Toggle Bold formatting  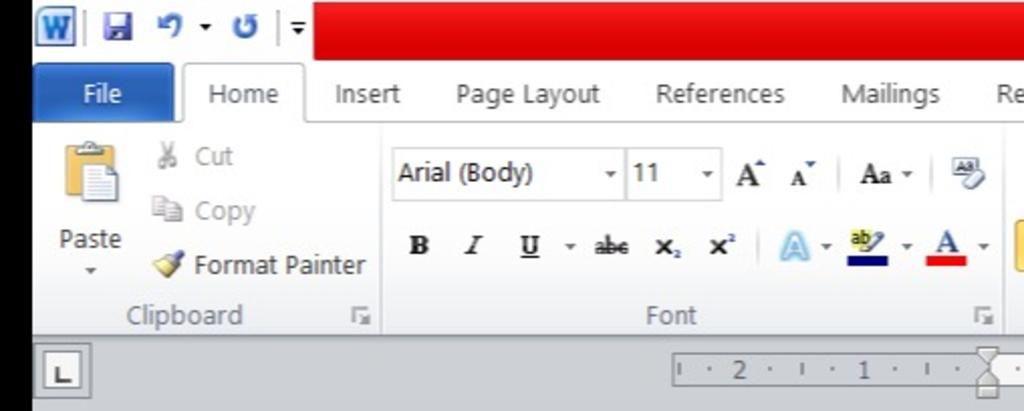pyautogui.click(x=419, y=246)
